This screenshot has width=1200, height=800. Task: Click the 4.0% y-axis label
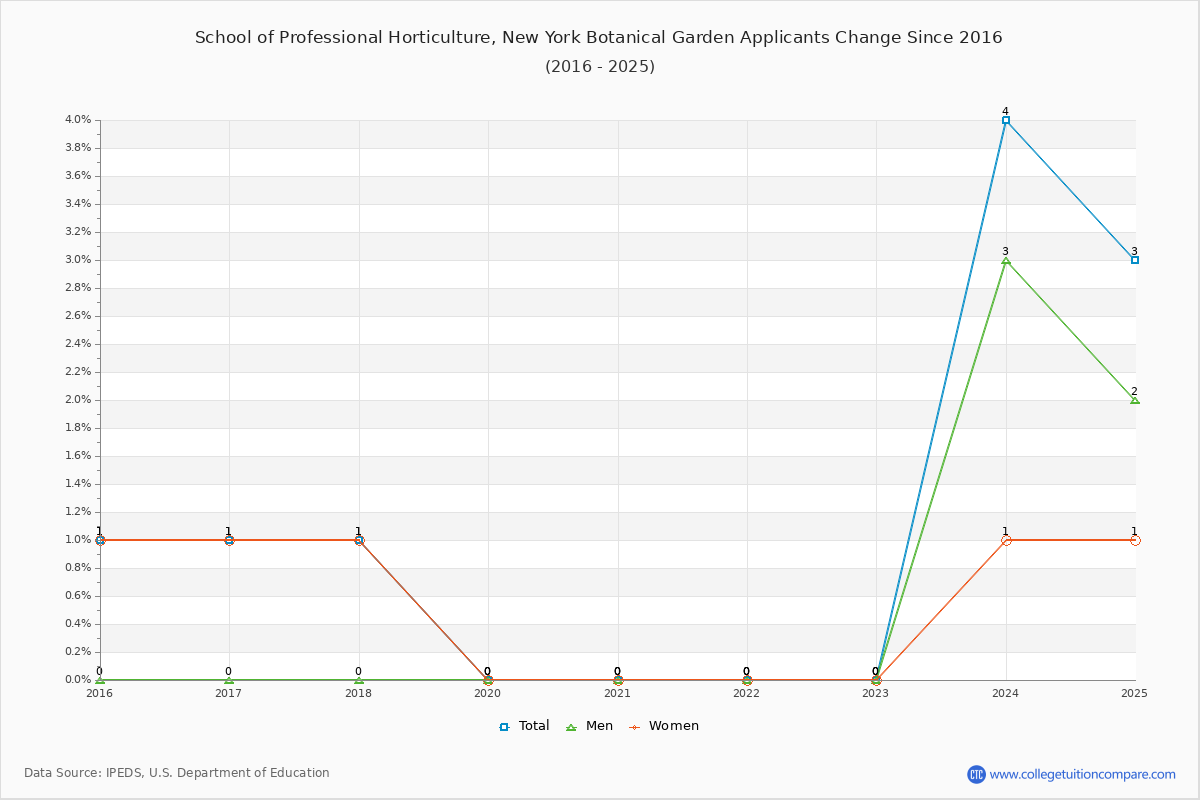[x=78, y=120]
